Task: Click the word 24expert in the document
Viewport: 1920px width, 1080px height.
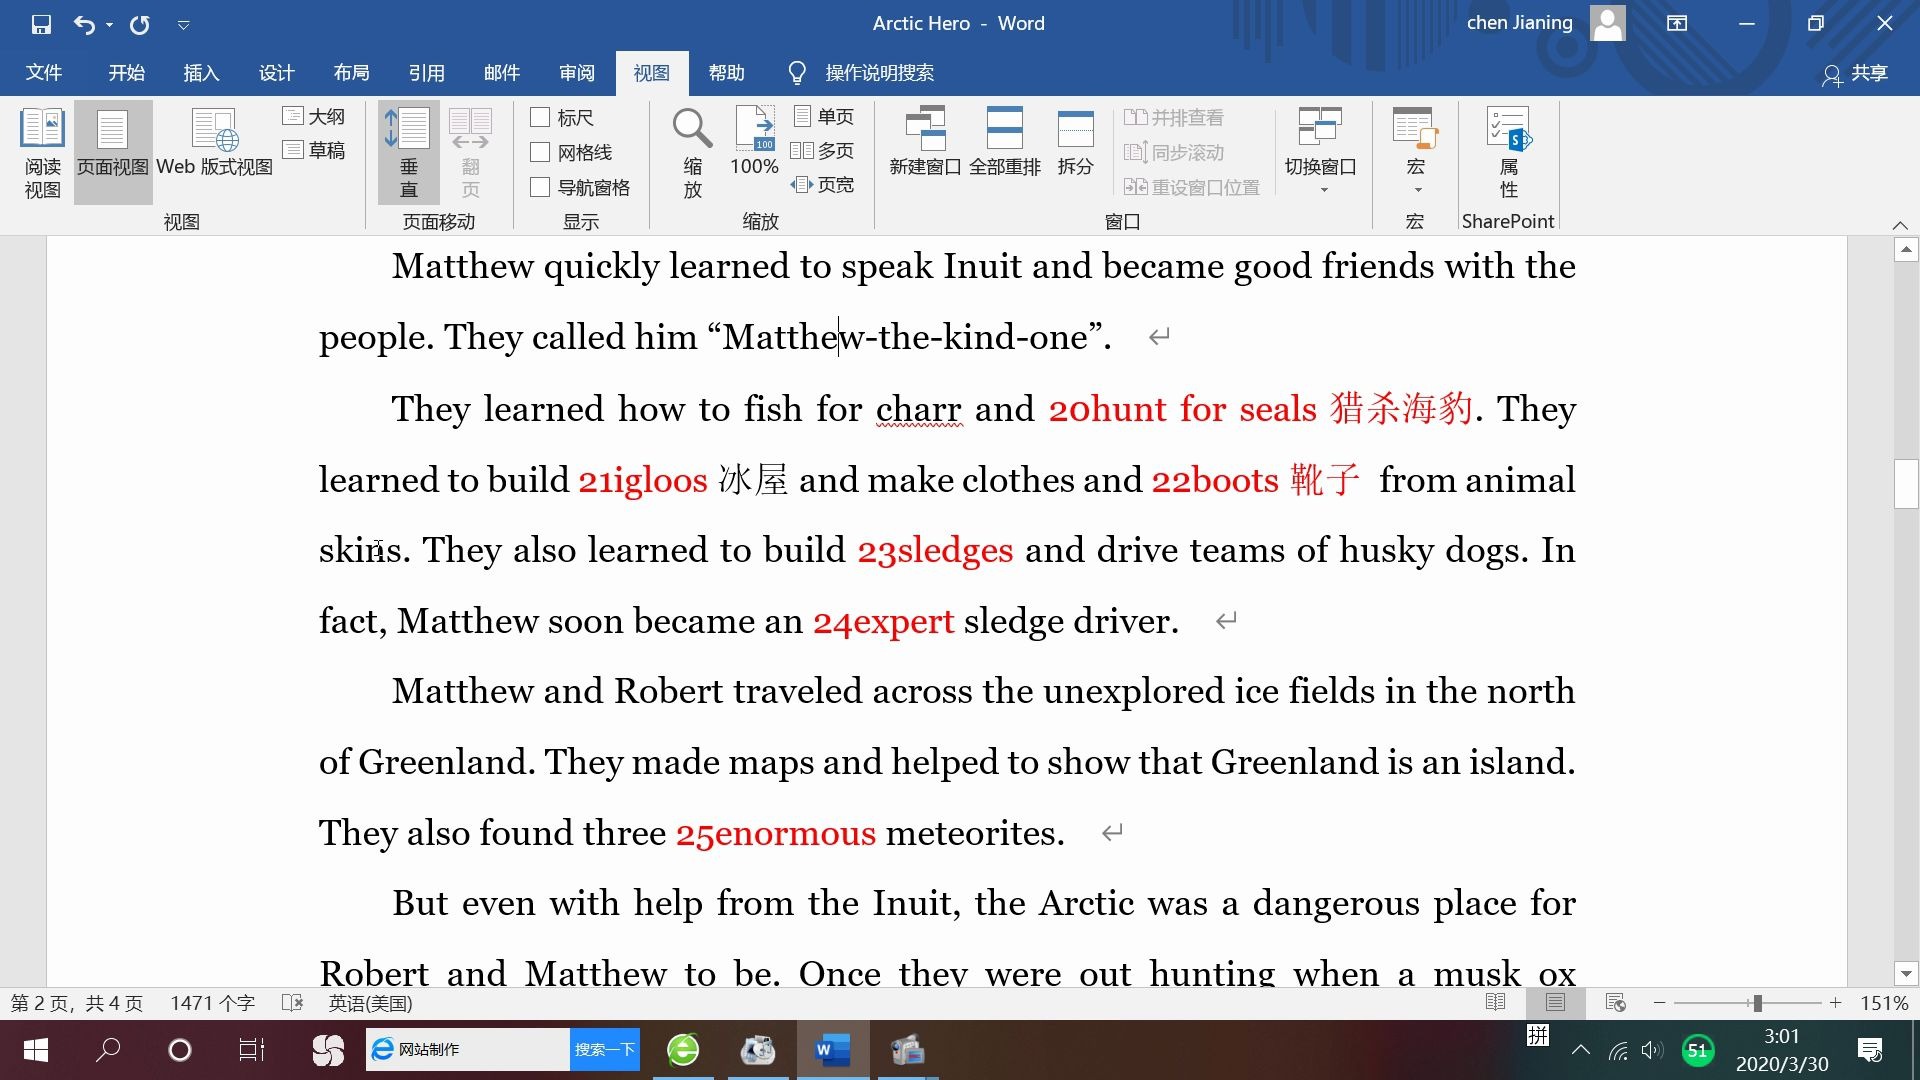Action: coord(883,621)
